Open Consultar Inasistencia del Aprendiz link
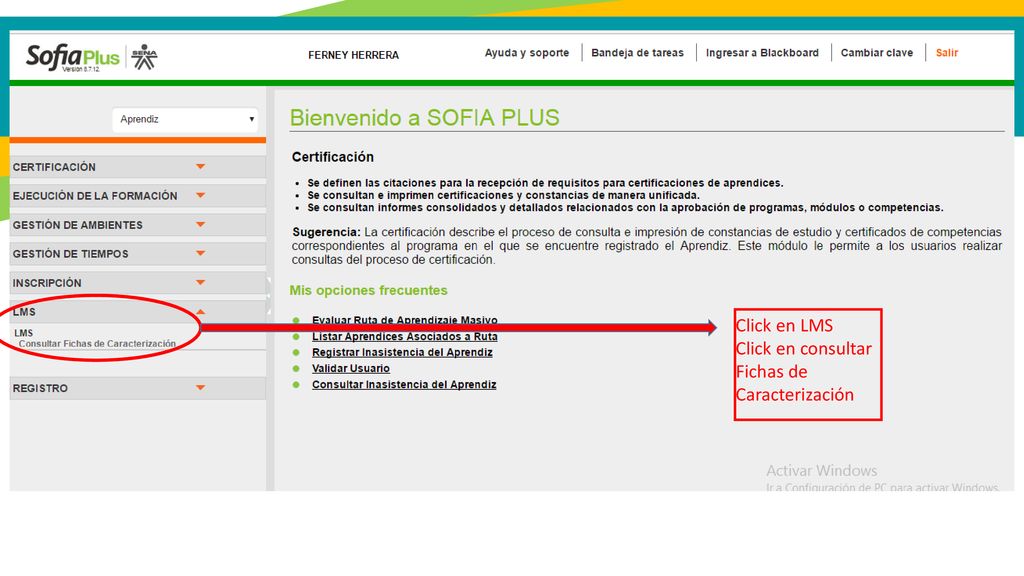The image size is (1024, 576). pos(404,385)
